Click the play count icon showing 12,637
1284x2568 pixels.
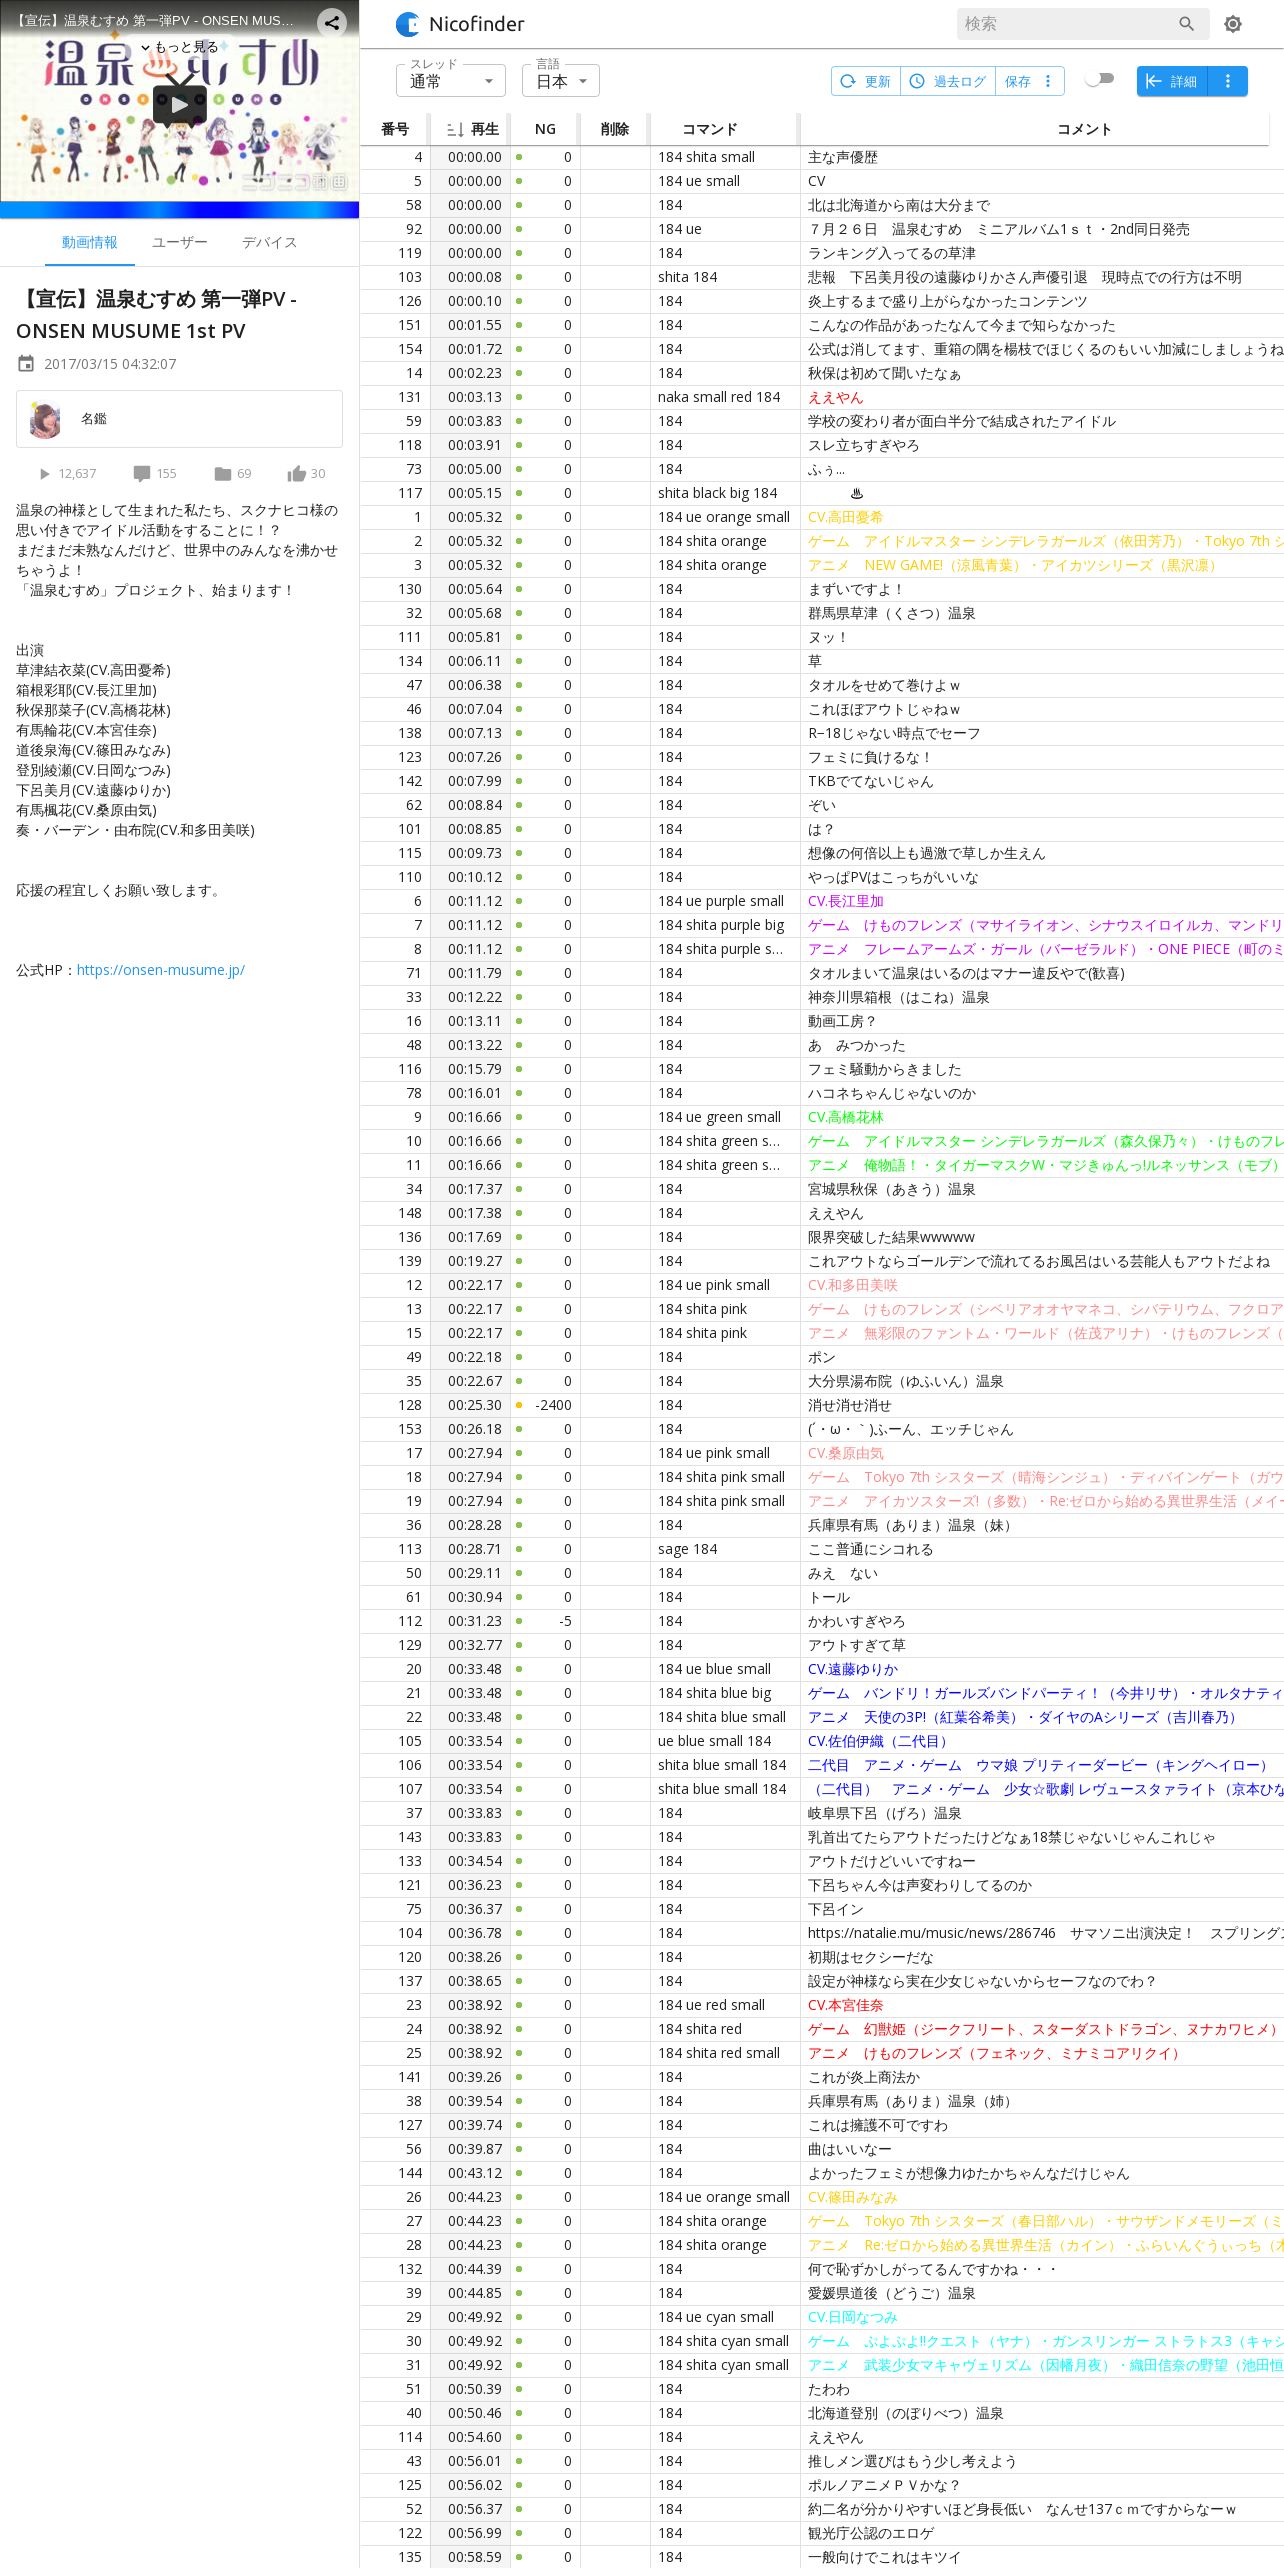[x=44, y=474]
